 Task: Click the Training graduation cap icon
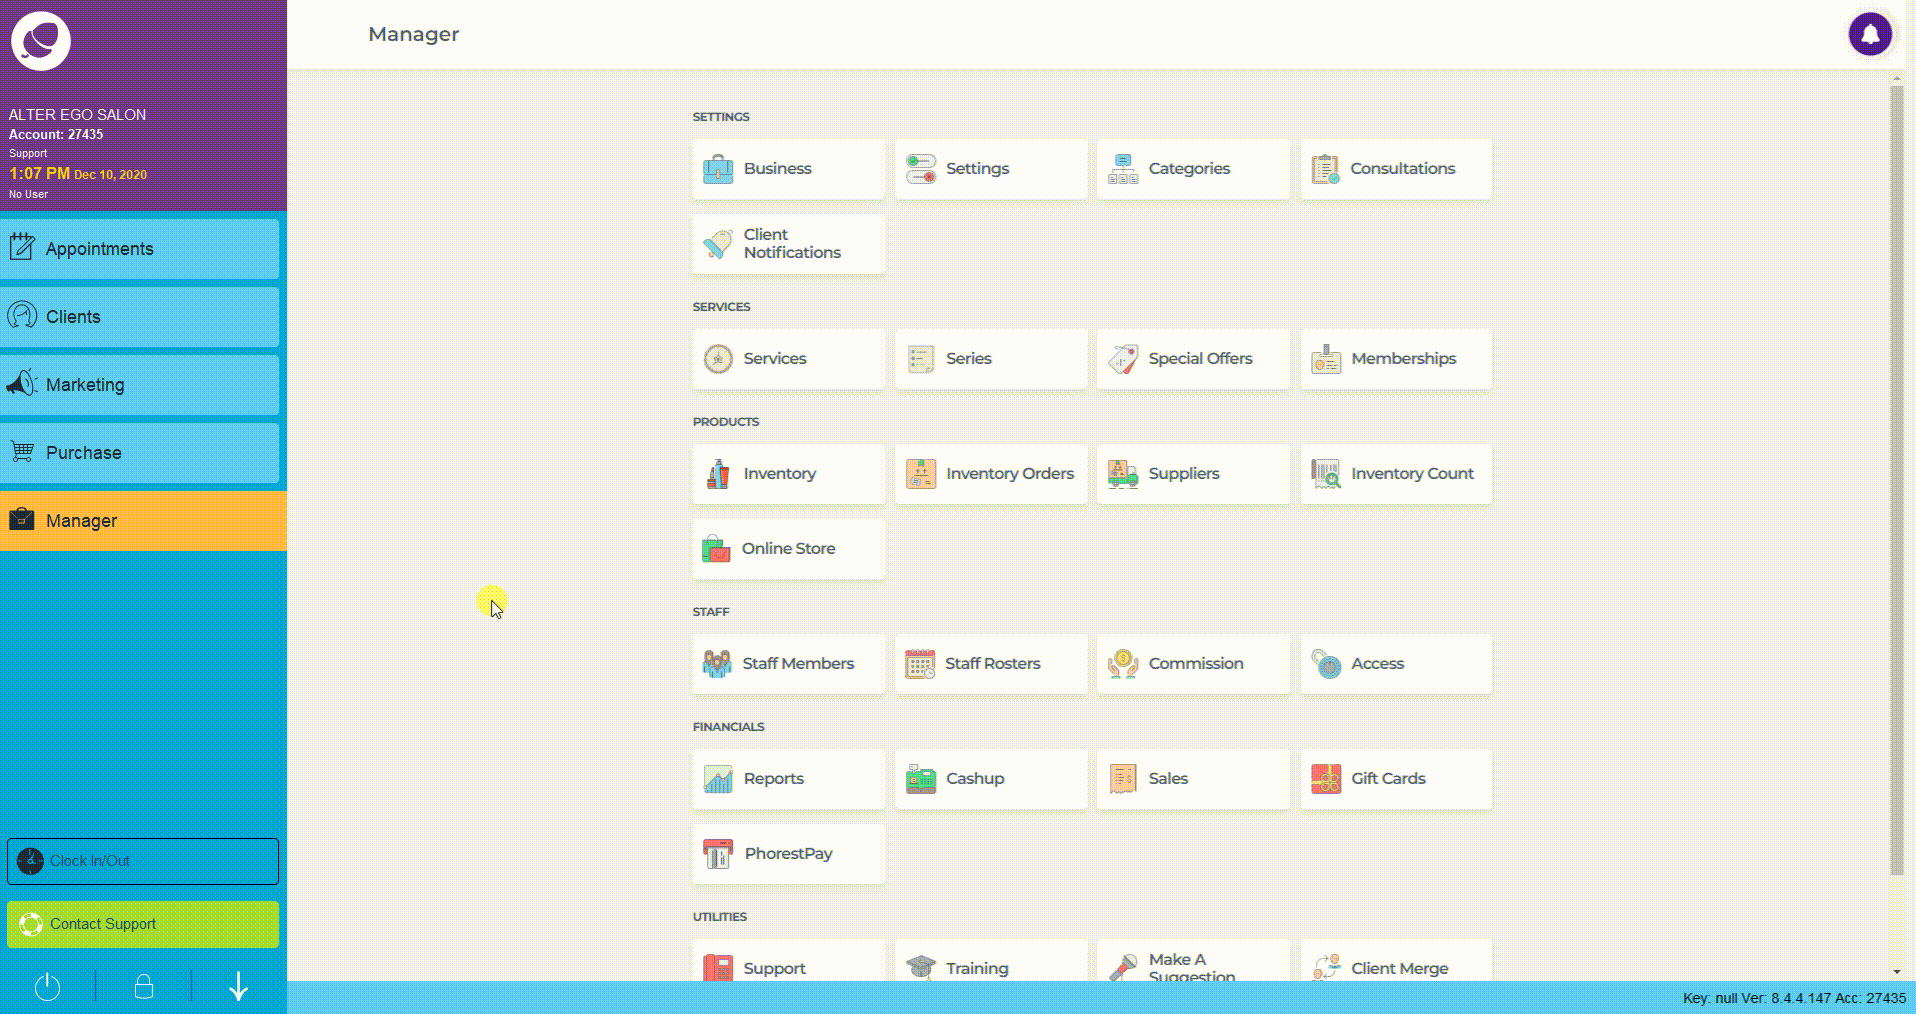[x=920, y=967]
